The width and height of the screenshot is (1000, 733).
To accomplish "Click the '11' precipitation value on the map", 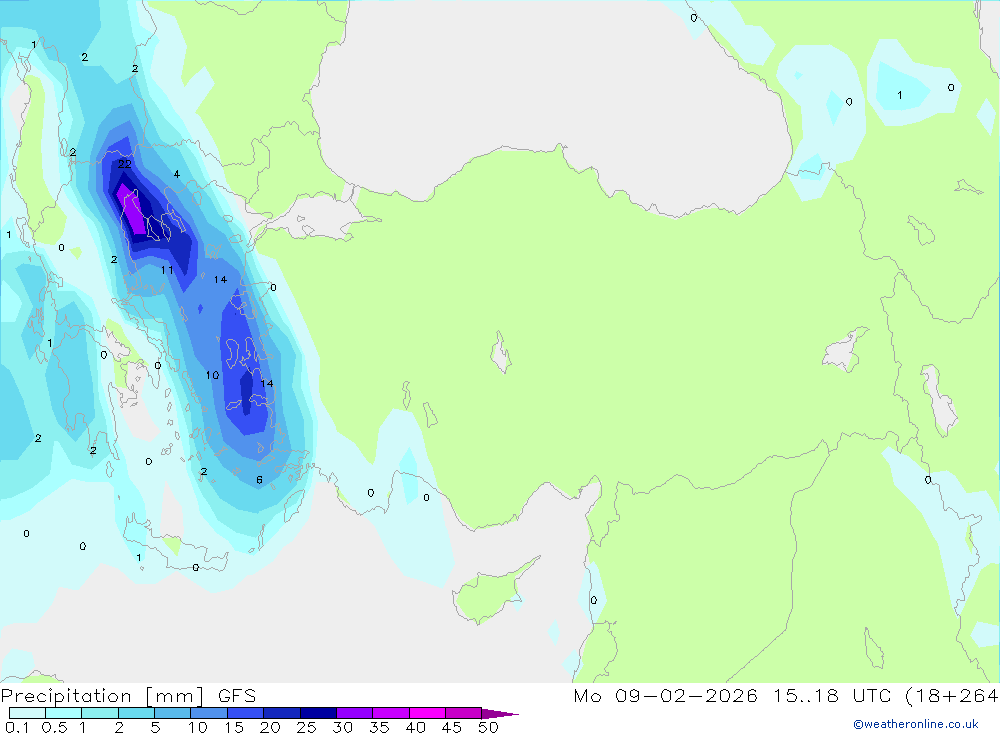I will pos(167,270).
